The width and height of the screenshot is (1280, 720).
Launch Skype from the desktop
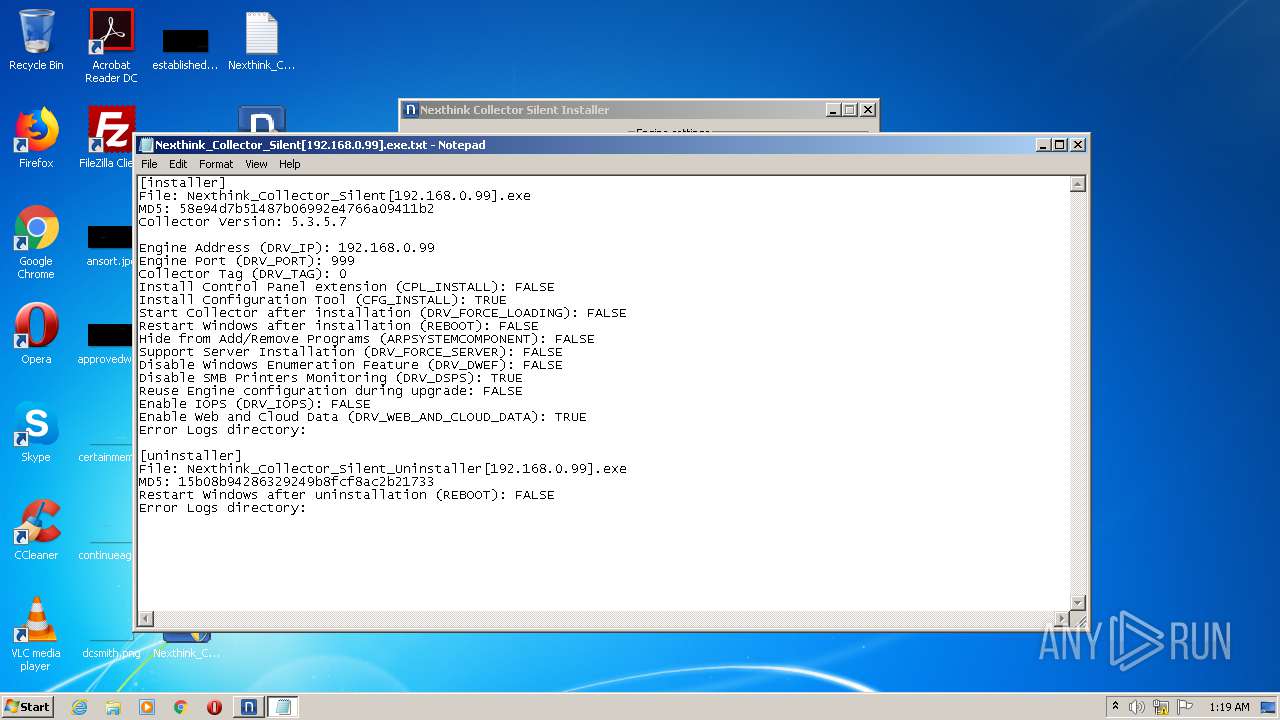coord(36,431)
